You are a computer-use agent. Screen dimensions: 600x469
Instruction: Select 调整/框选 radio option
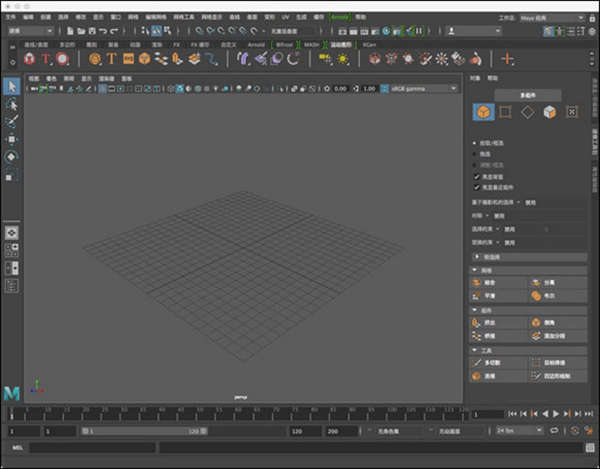pyautogui.click(x=474, y=165)
